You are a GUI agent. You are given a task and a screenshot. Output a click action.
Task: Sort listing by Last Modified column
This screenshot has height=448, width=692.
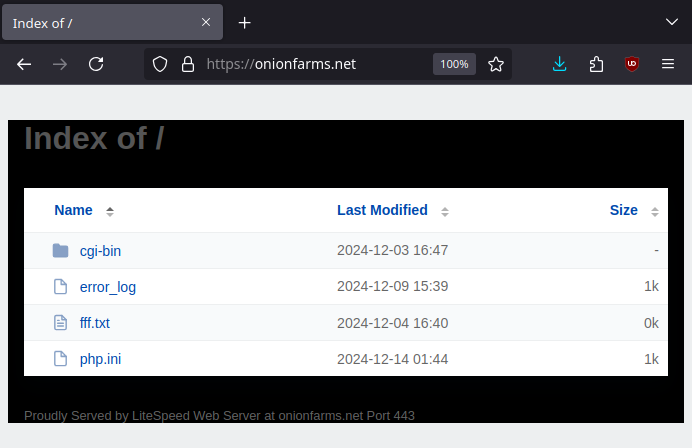(x=382, y=210)
